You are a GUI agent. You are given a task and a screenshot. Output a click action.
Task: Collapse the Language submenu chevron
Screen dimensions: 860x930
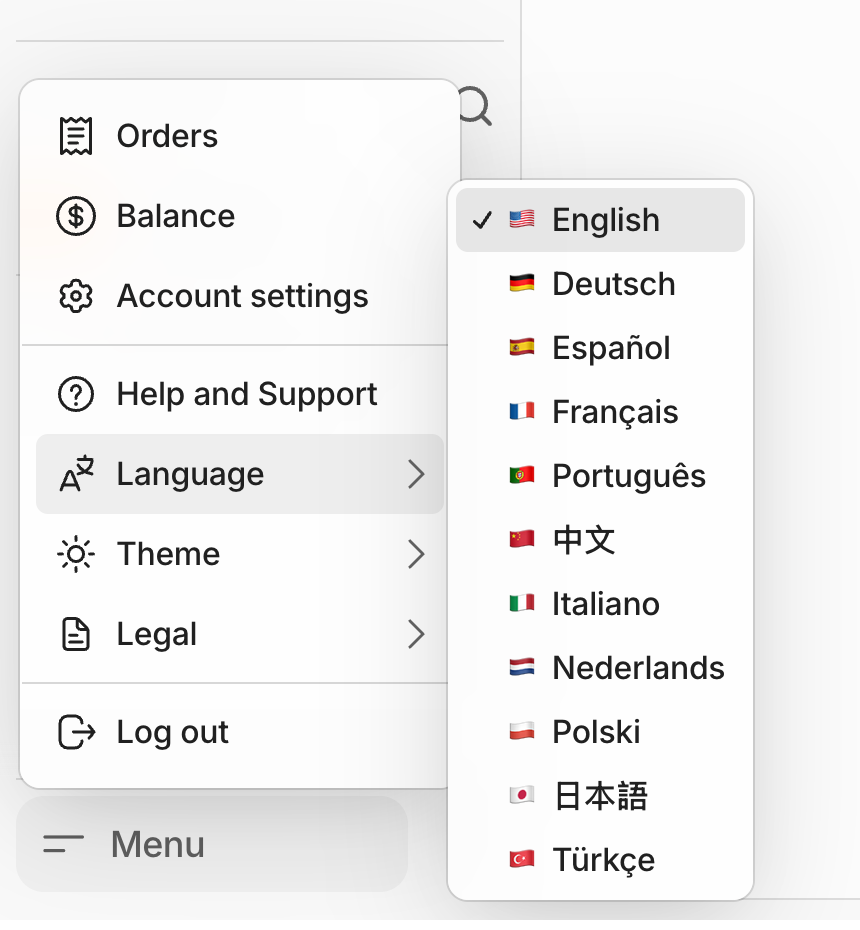point(417,474)
